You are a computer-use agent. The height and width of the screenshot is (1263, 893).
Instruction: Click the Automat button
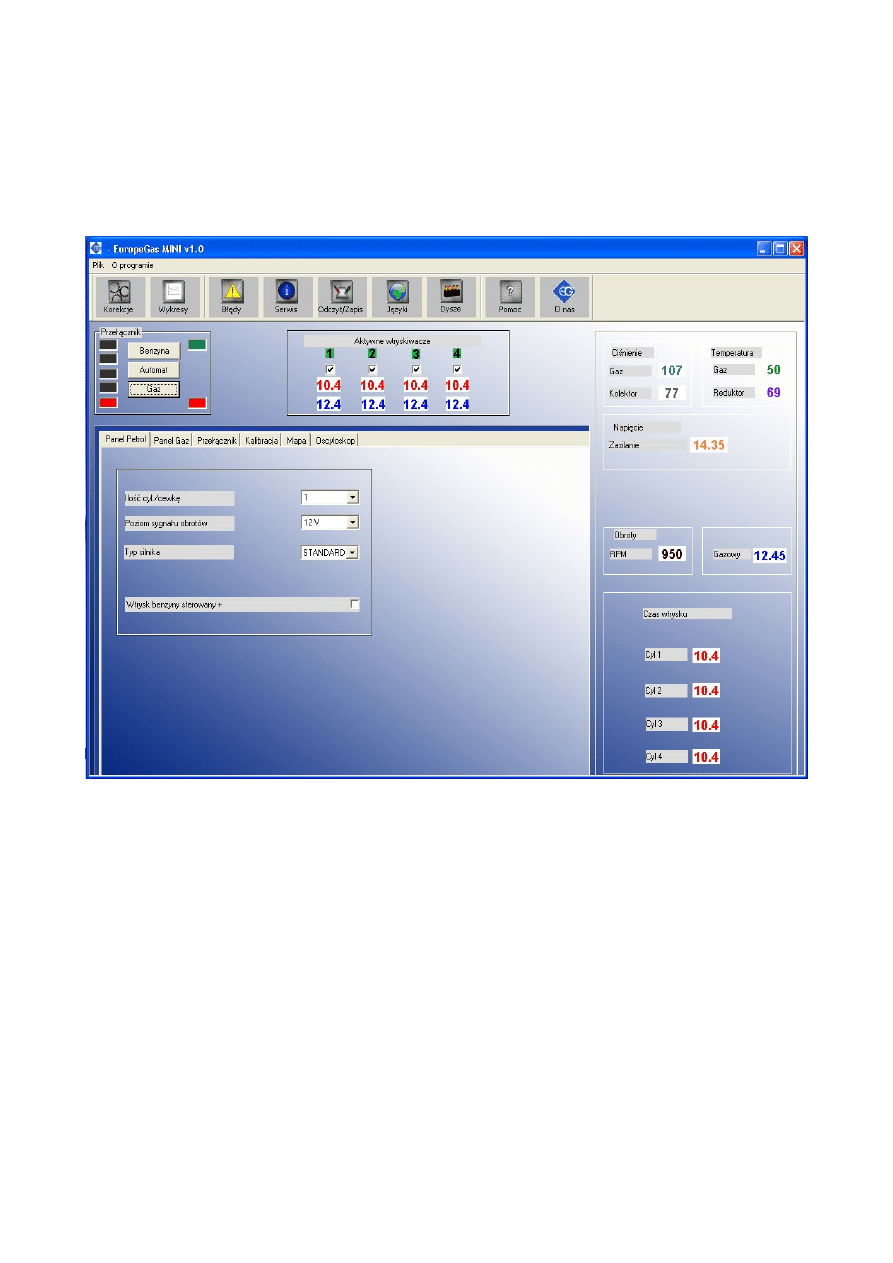pyautogui.click(x=153, y=370)
